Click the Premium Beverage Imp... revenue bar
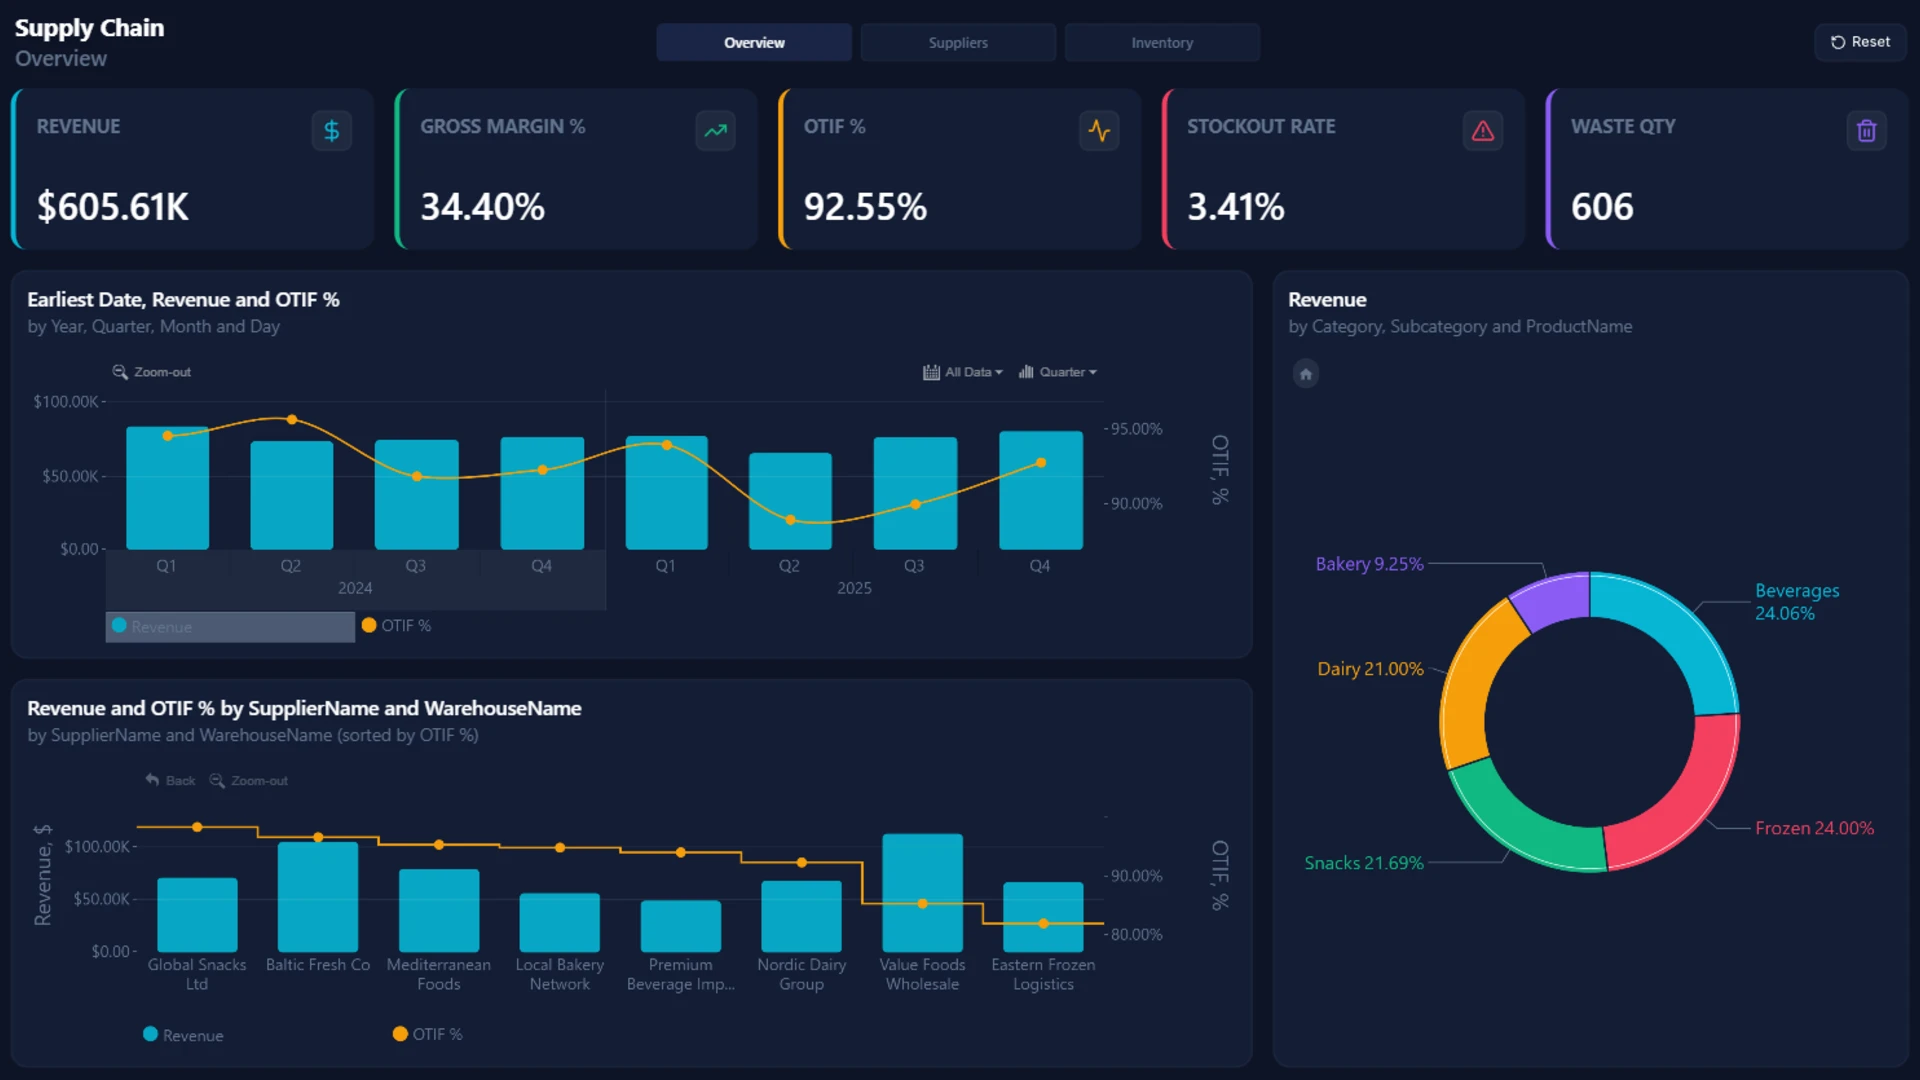Image resolution: width=1920 pixels, height=1080 pixels. pos(680,926)
